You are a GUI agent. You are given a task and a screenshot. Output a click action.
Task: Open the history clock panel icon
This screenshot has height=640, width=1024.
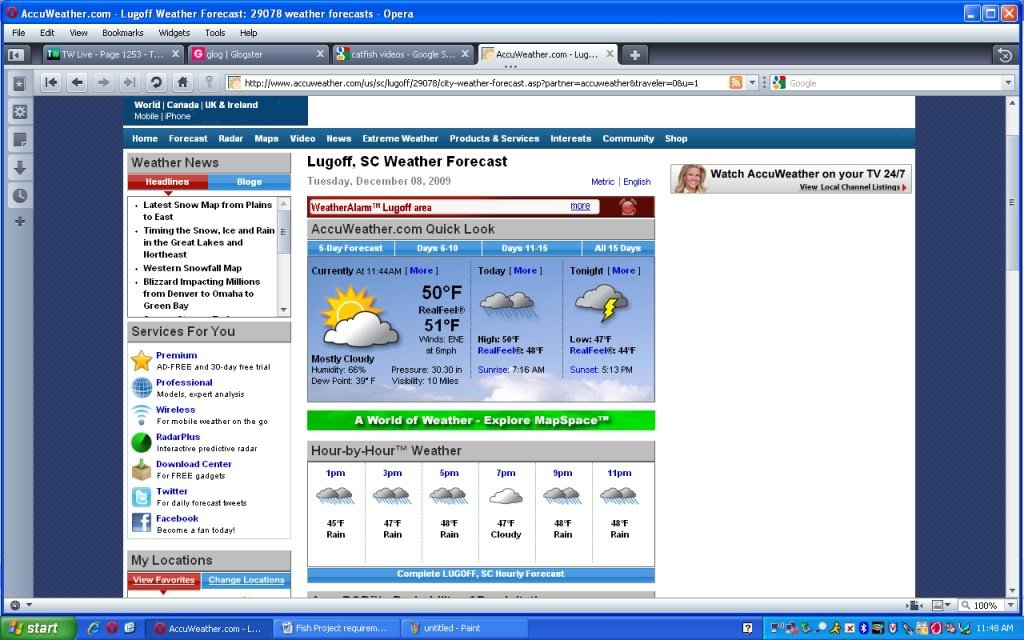coord(20,195)
